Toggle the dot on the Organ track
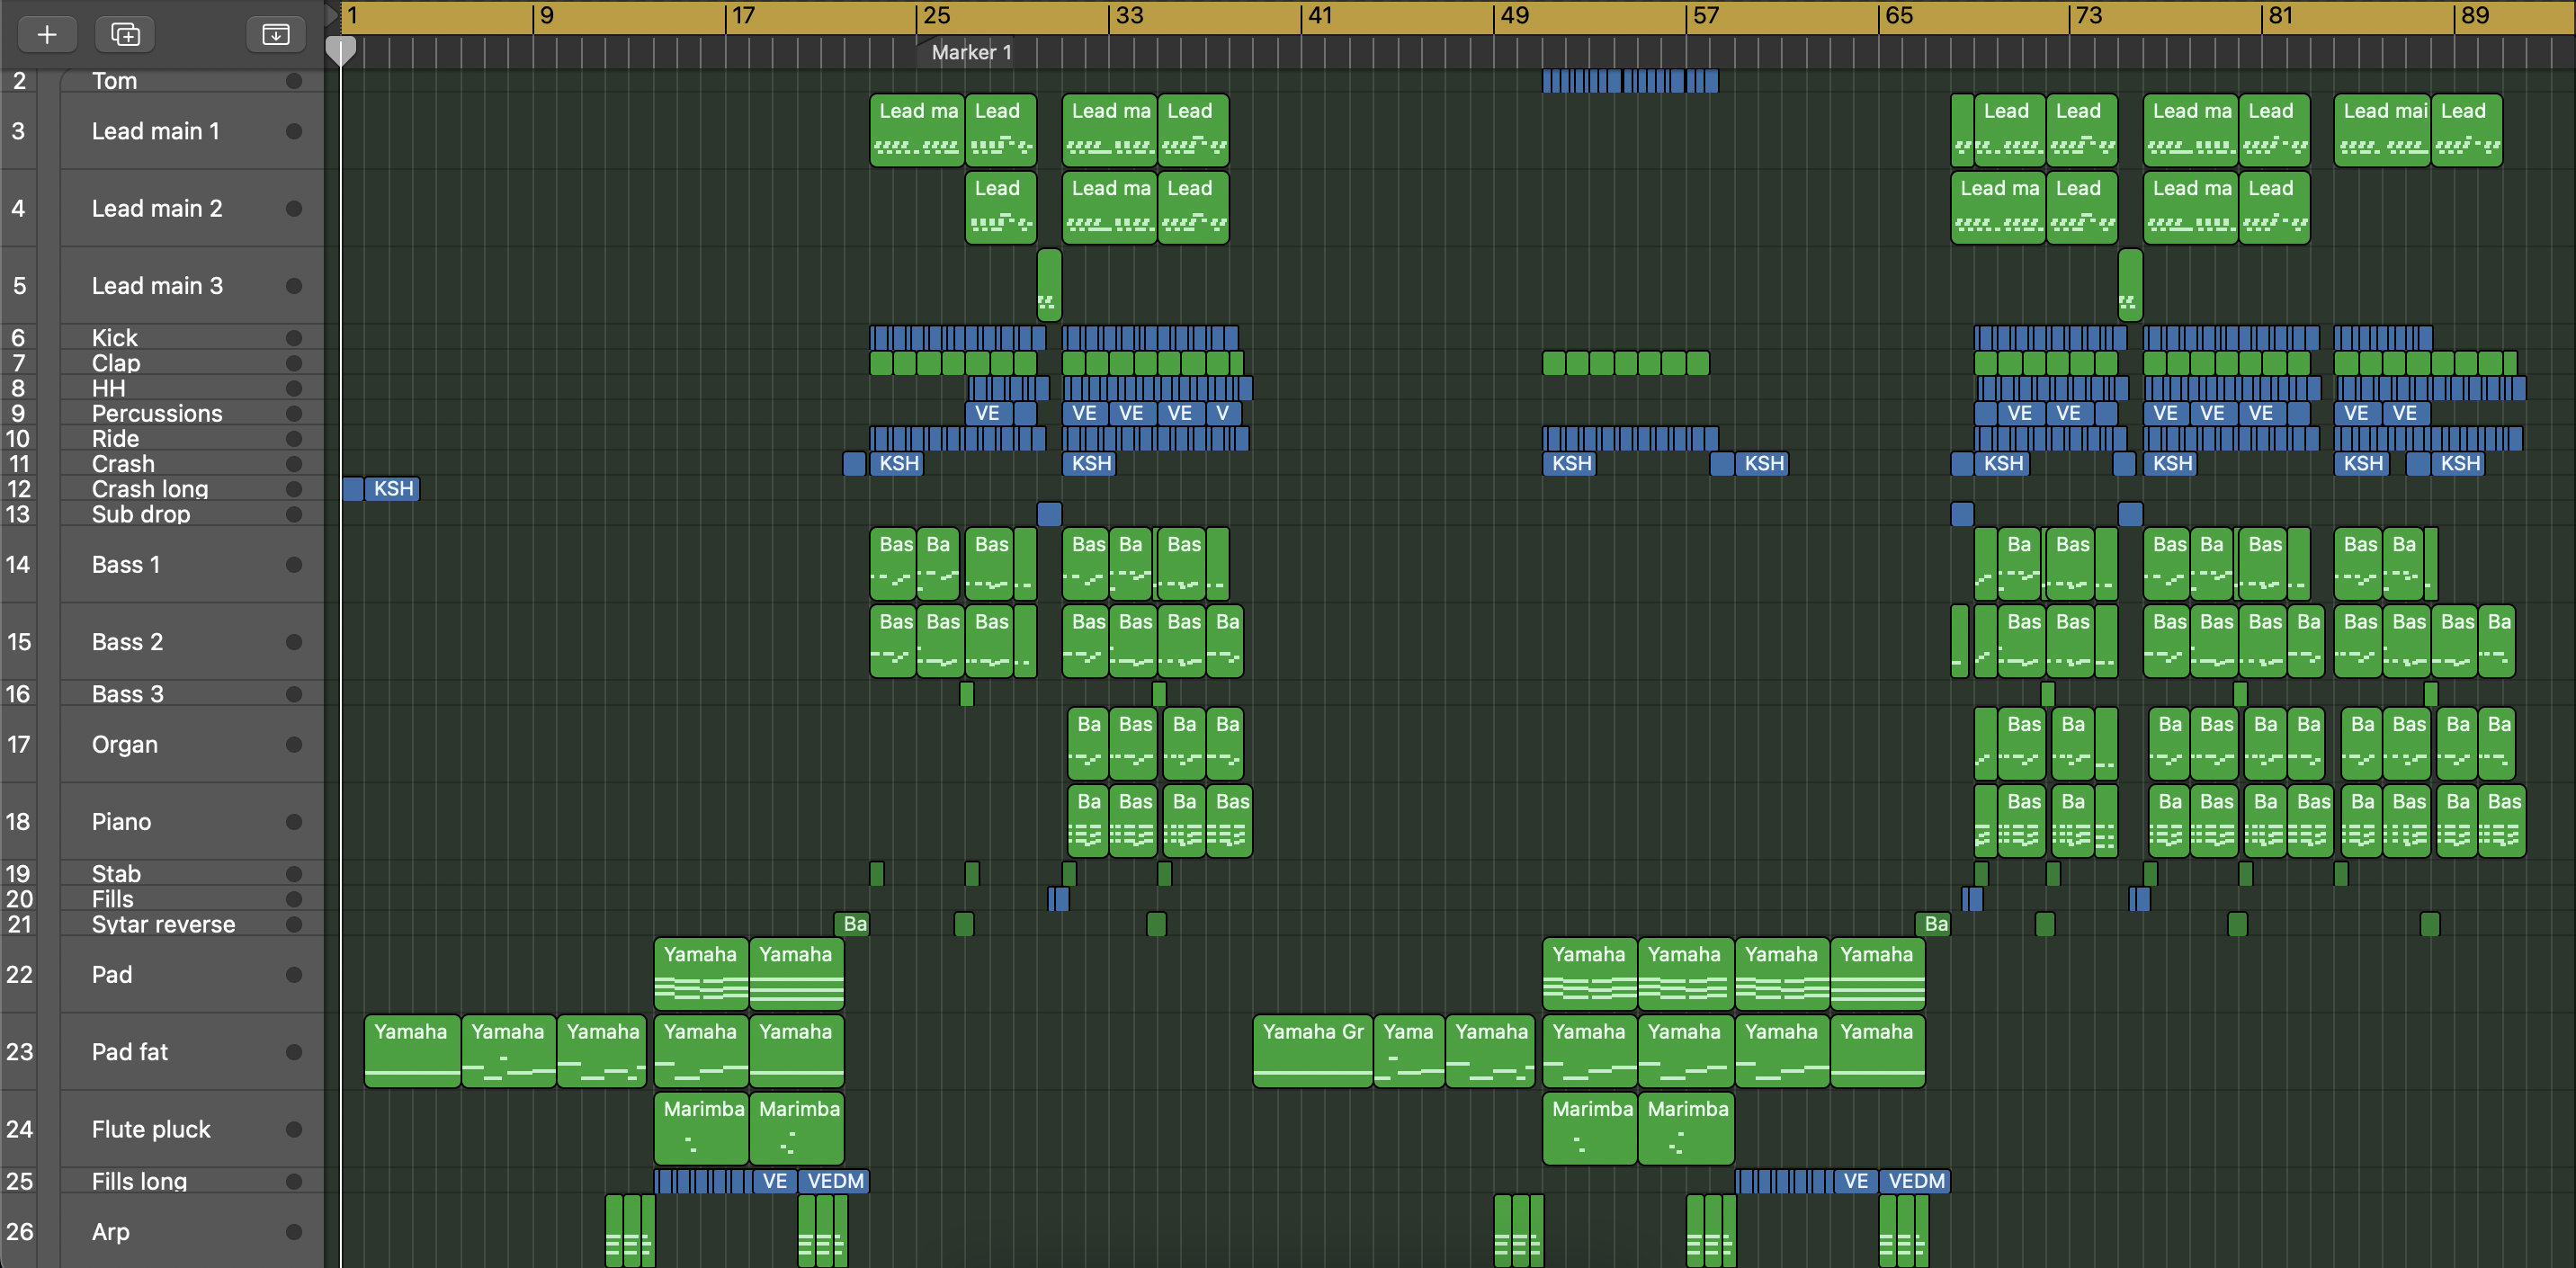This screenshot has height=1268, width=2576. point(294,744)
